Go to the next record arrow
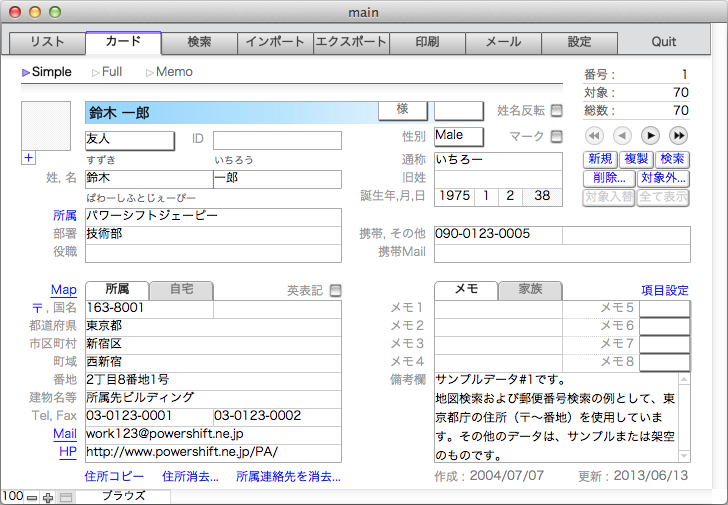This screenshot has height=505, width=728. [650, 135]
